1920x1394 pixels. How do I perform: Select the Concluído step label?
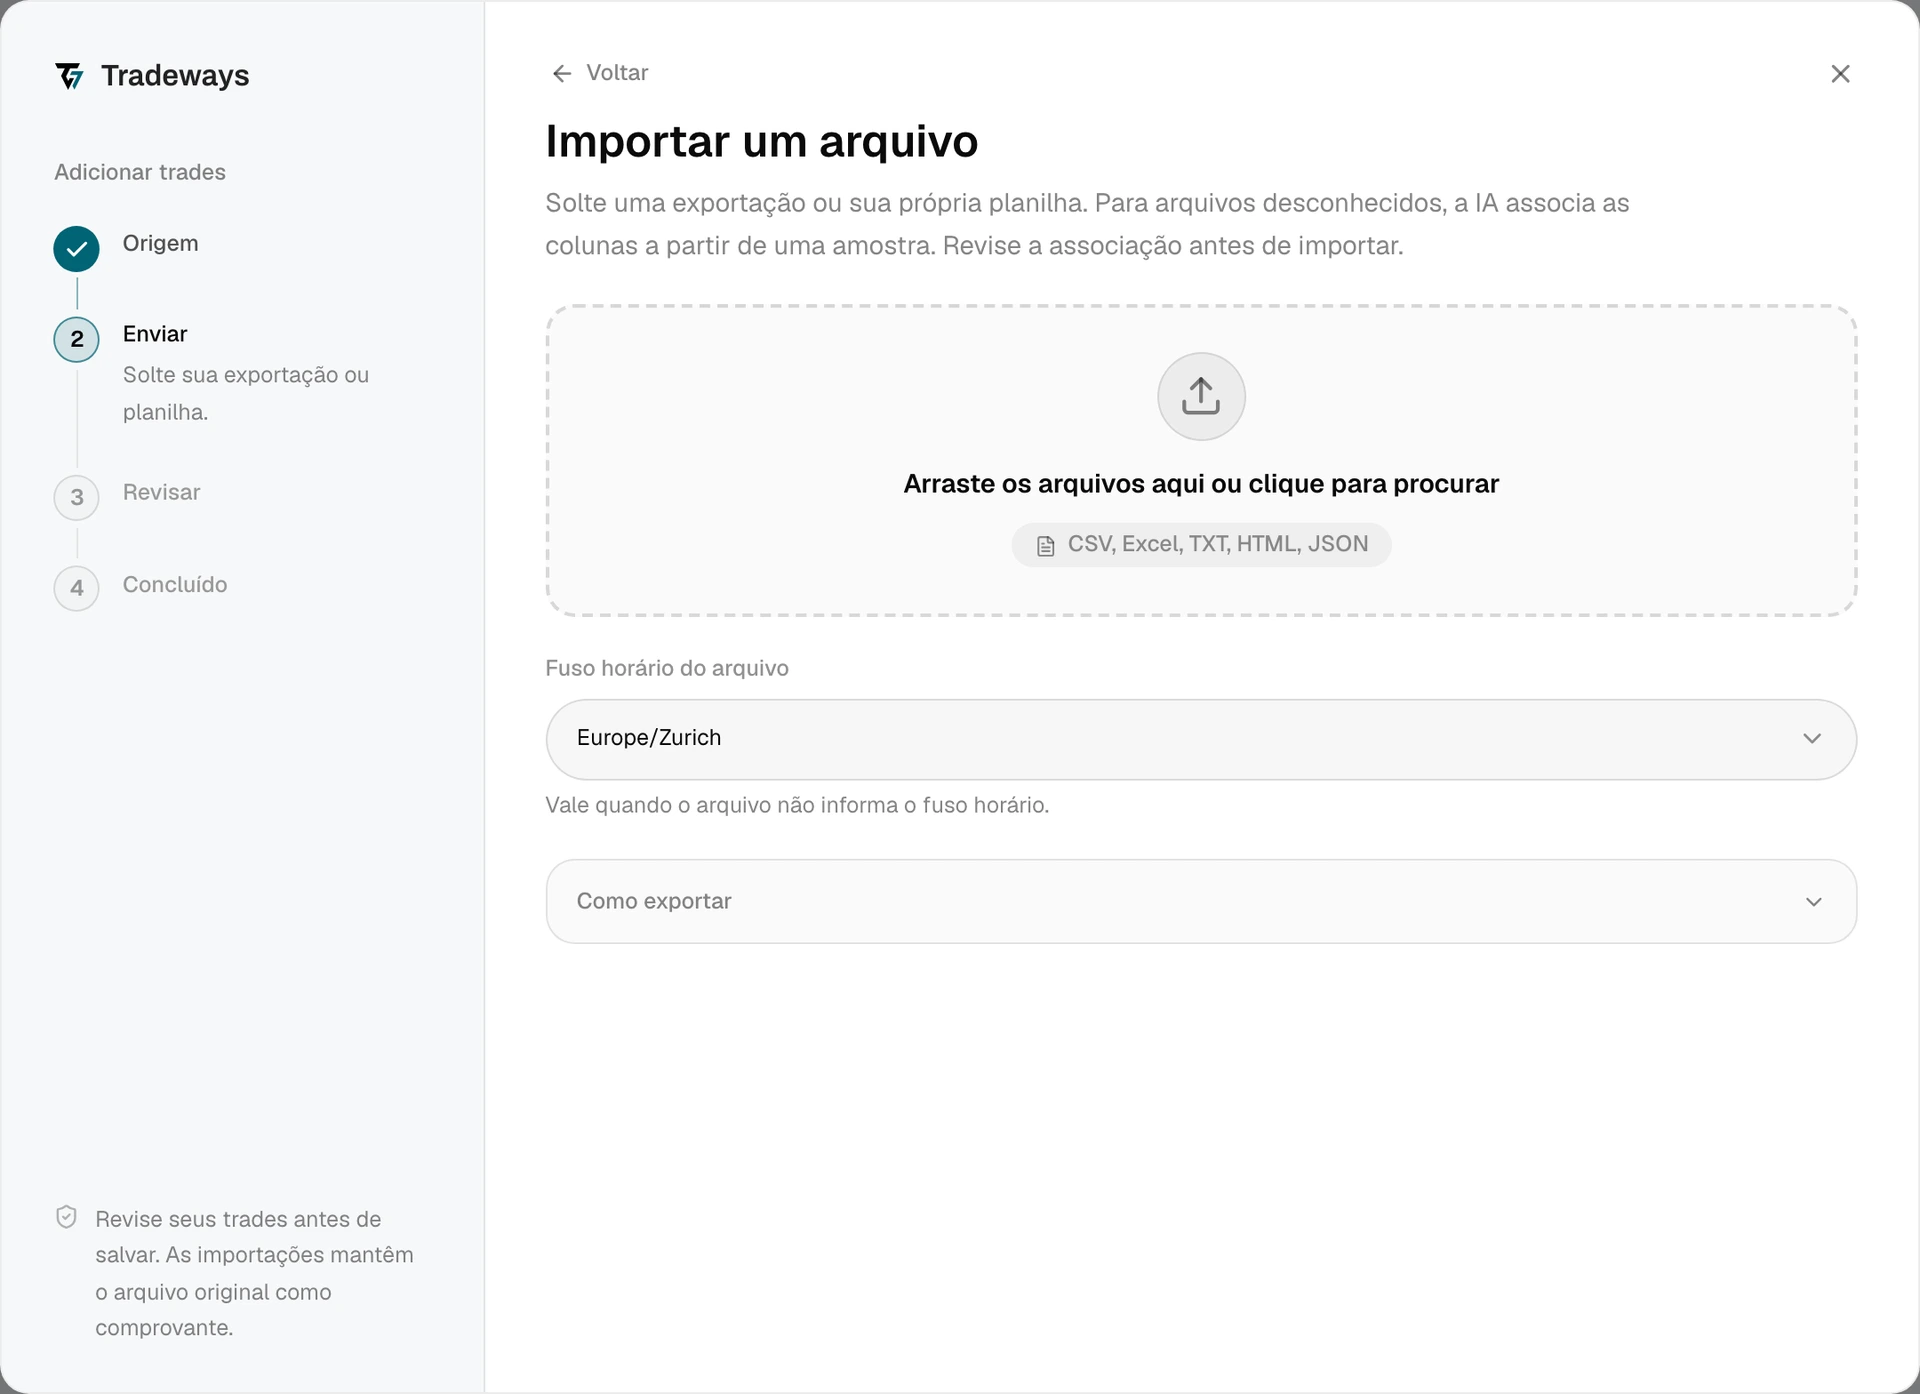pyautogui.click(x=175, y=584)
